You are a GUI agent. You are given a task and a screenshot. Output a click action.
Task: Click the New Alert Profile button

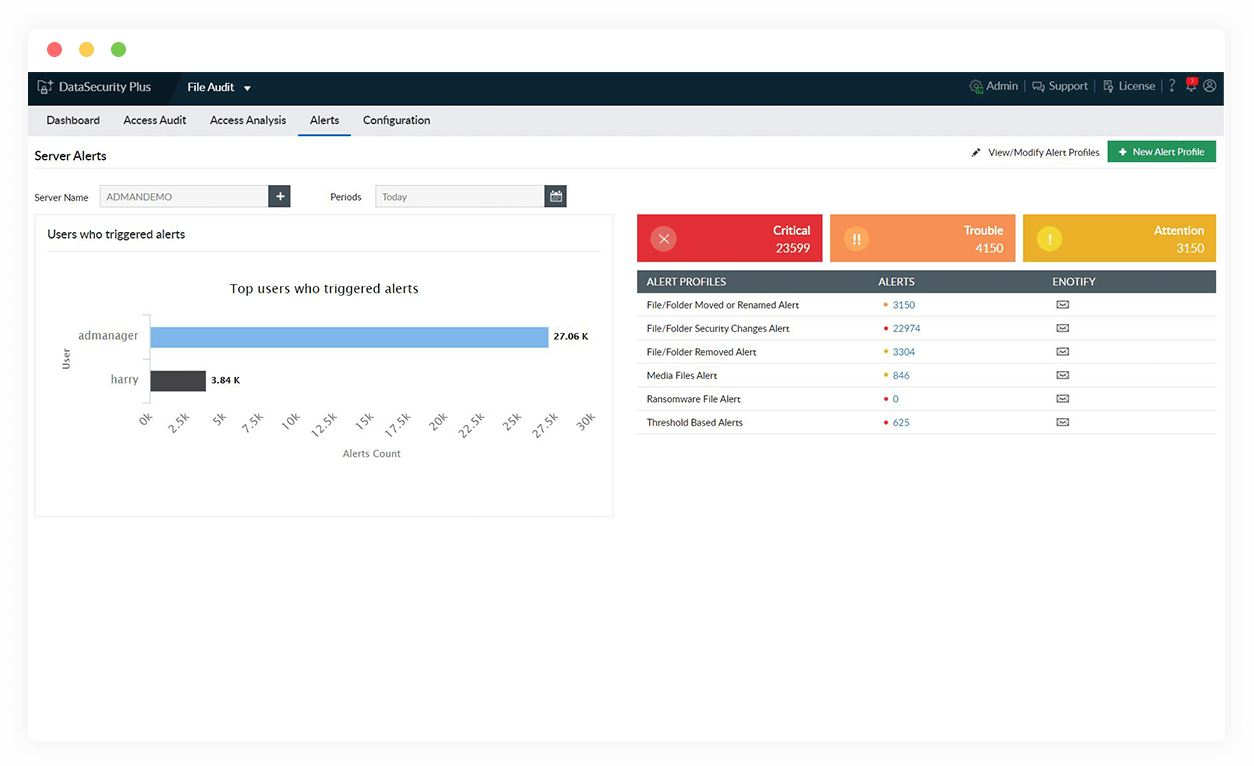pos(1161,151)
